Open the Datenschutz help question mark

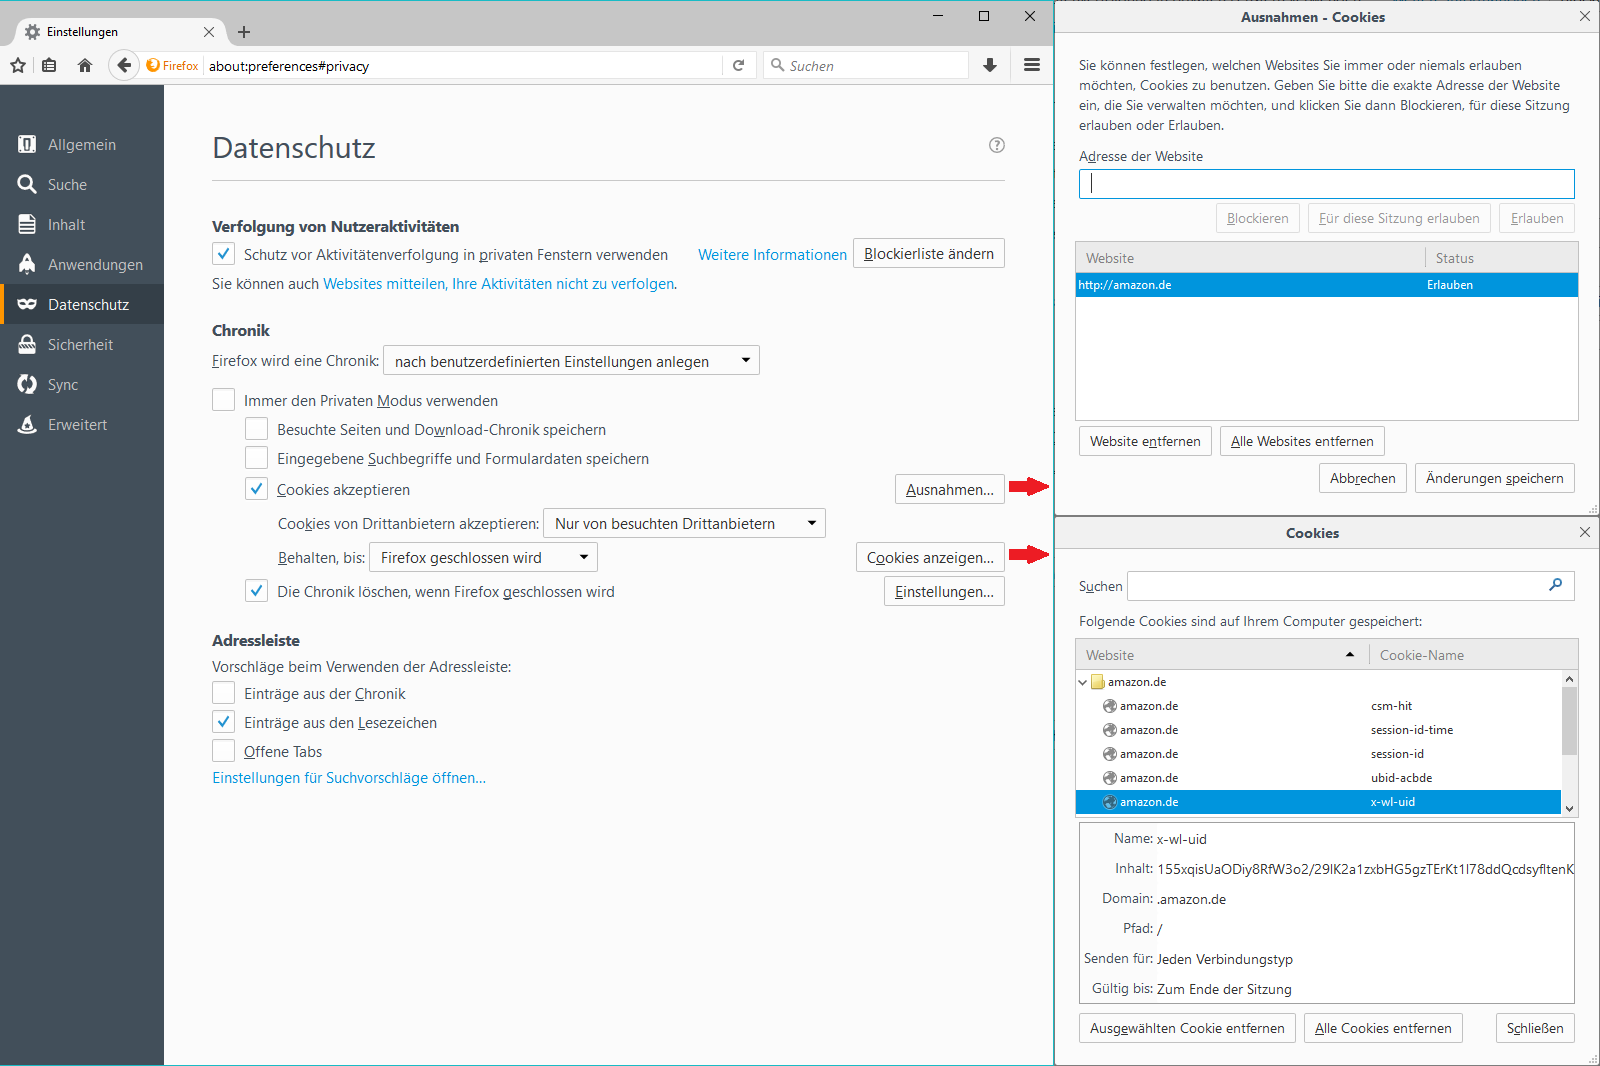(x=997, y=145)
